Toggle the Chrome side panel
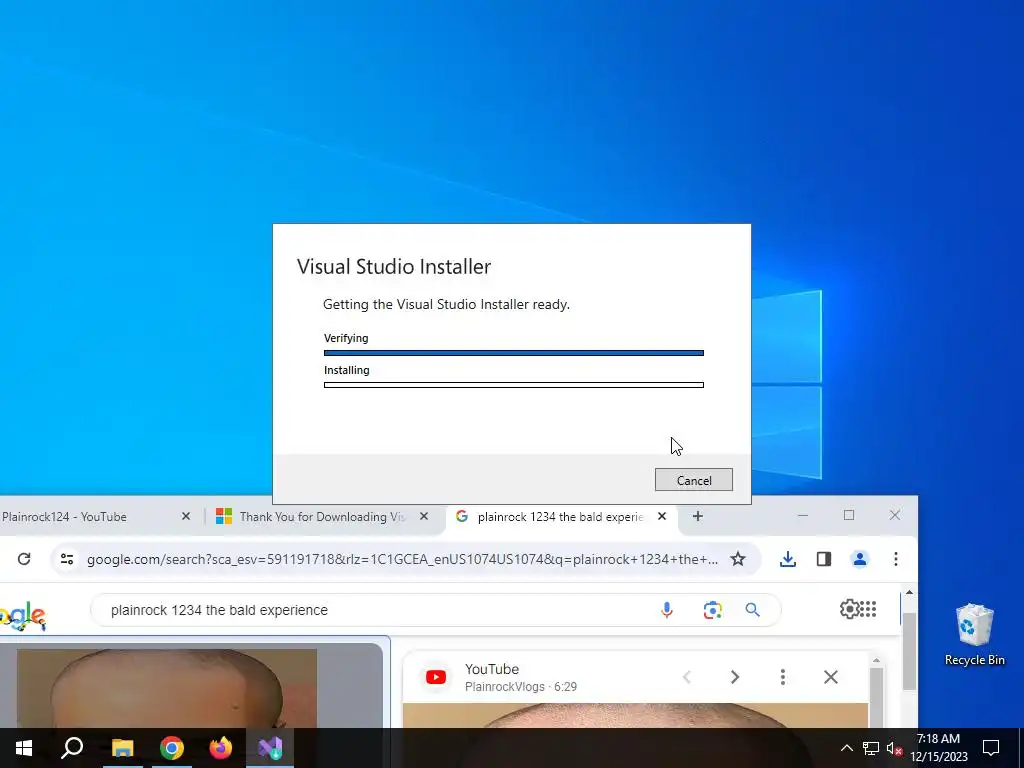Screen dimensions: 1024x768 pyautogui.click(x=824, y=559)
